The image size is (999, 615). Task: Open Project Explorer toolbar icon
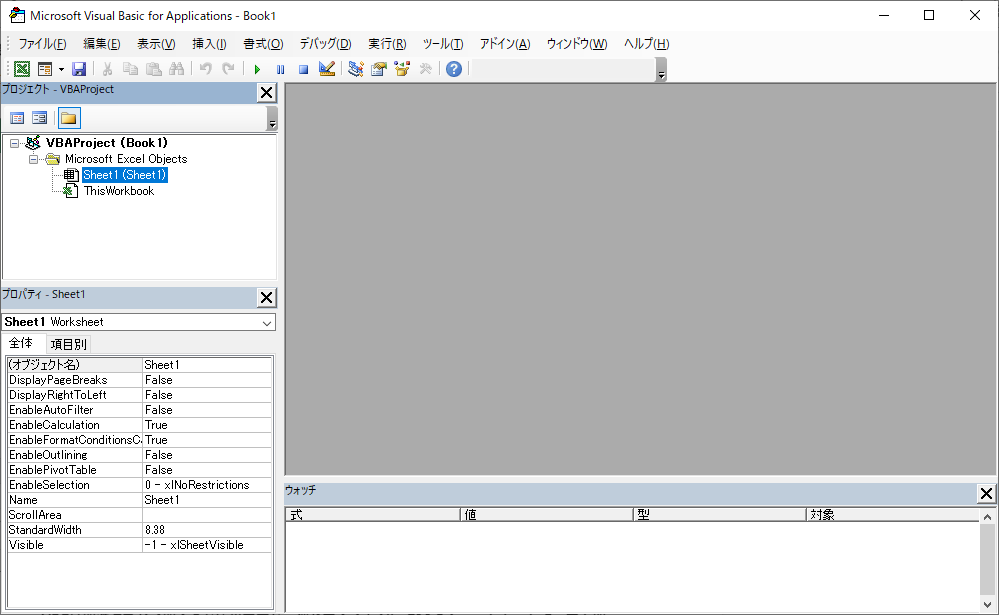point(356,69)
